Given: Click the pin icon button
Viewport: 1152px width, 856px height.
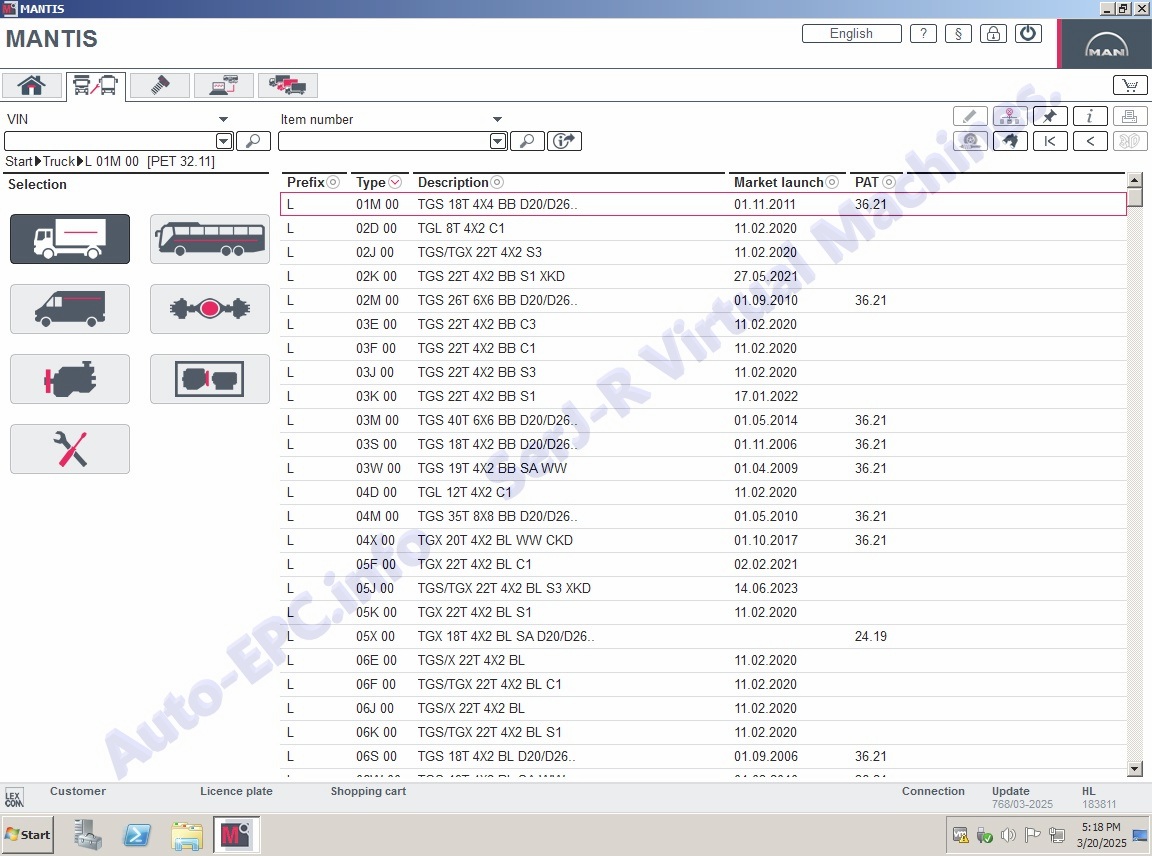Looking at the screenshot, I should click(x=1050, y=116).
